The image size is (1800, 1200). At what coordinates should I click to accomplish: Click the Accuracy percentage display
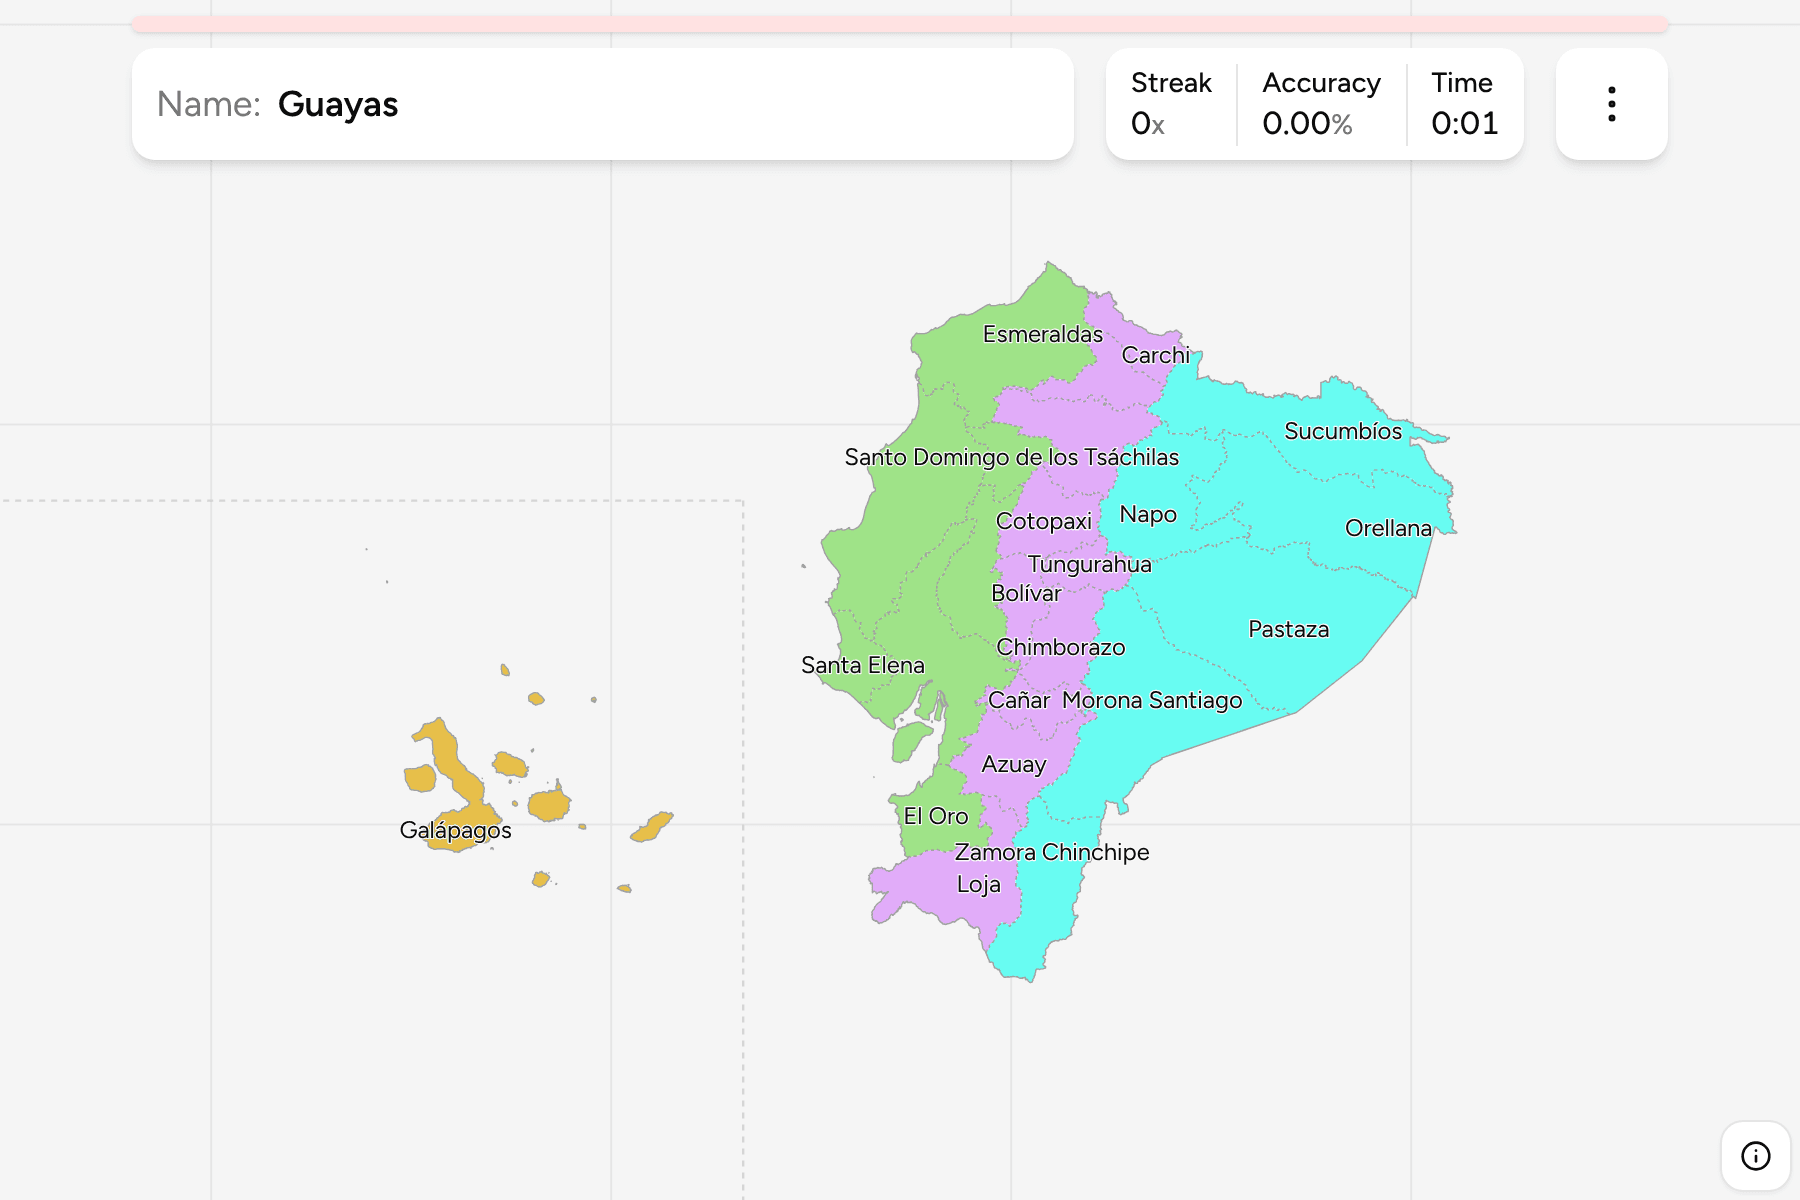pyautogui.click(x=1321, y=104)
